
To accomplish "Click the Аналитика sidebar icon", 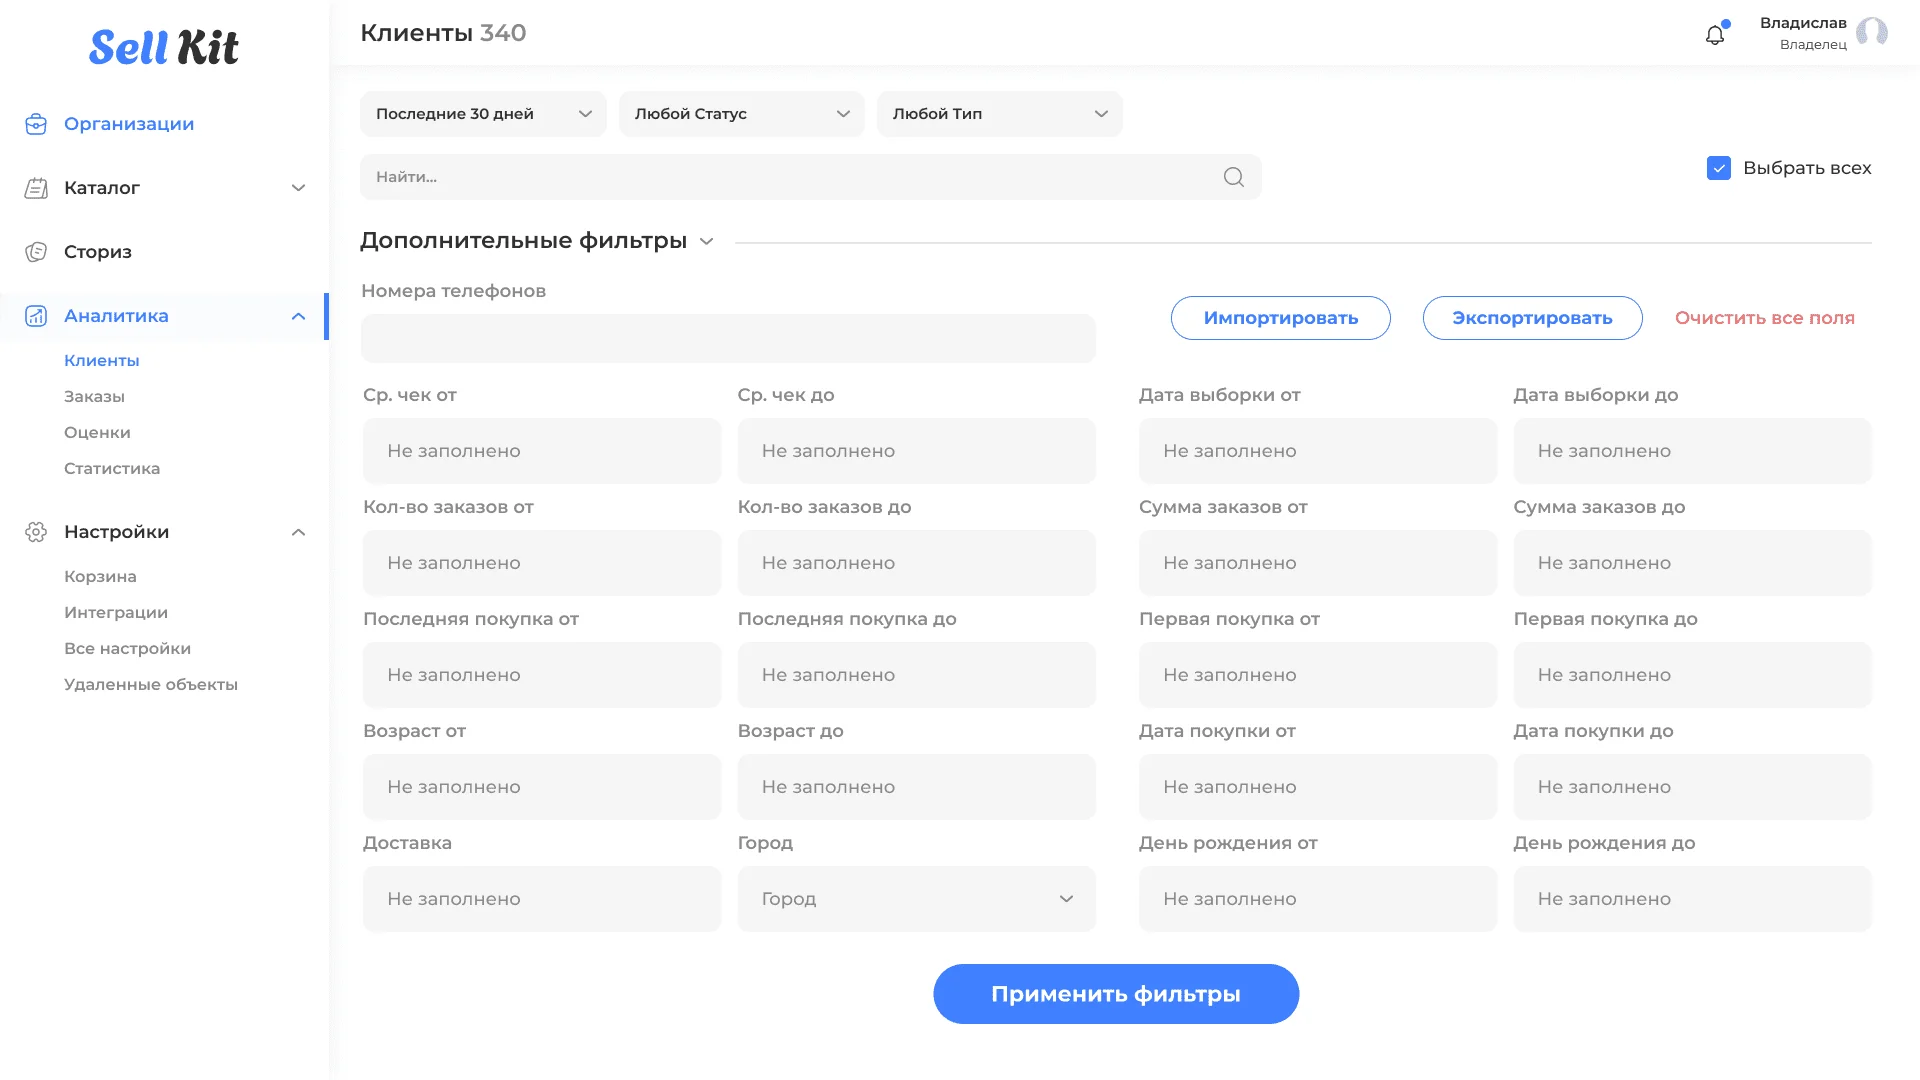I will point(36,315).
